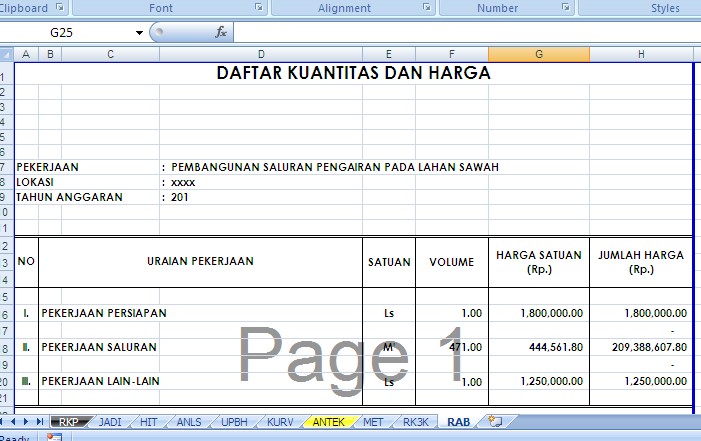Open Font group dialog launcher

tap(258, 7)
